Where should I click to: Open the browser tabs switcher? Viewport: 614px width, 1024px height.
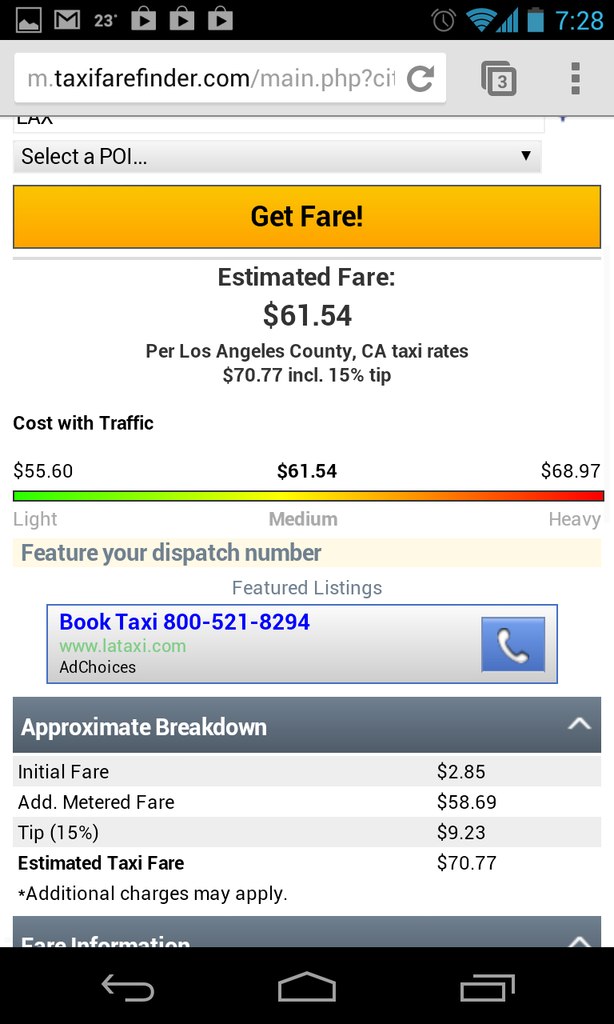[499, 78]
